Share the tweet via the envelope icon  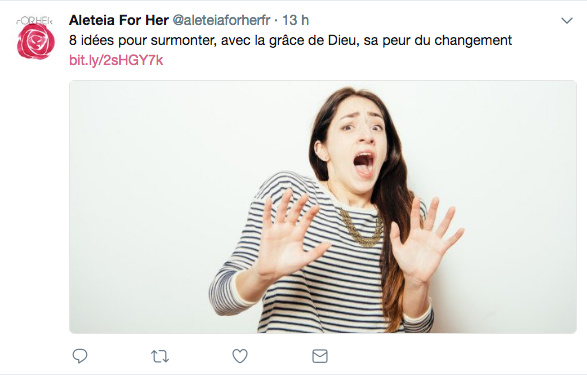click(x=320, y=356)
